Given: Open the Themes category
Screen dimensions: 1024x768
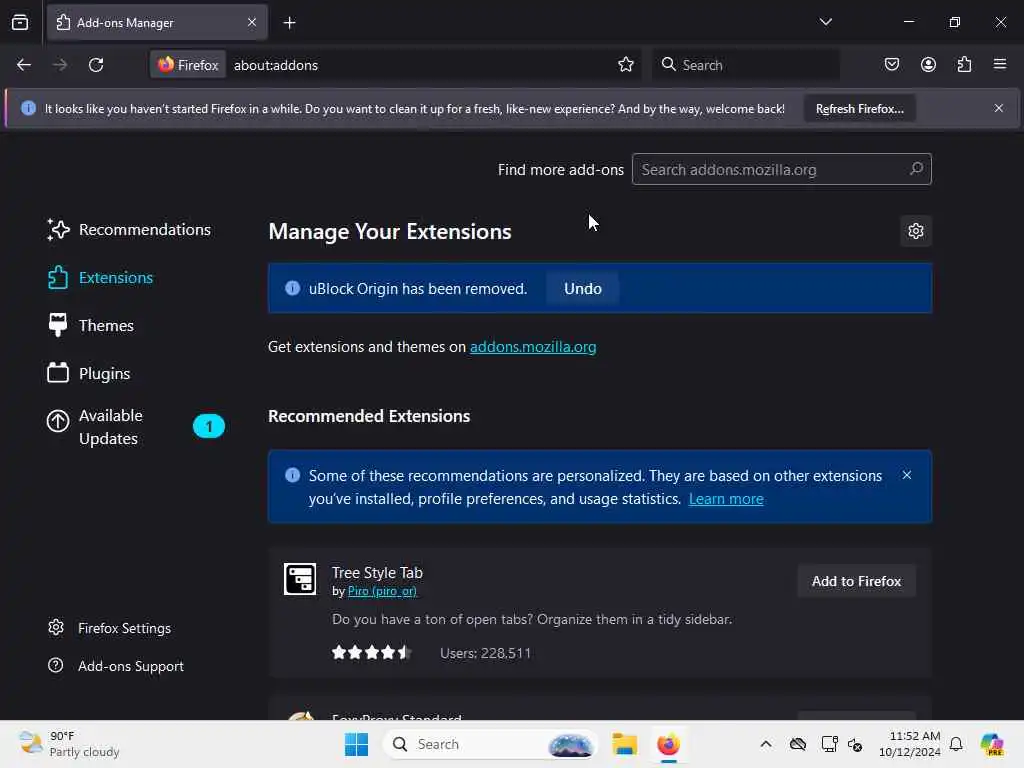Looking at the screenshot, I should (x=90, y=325).
